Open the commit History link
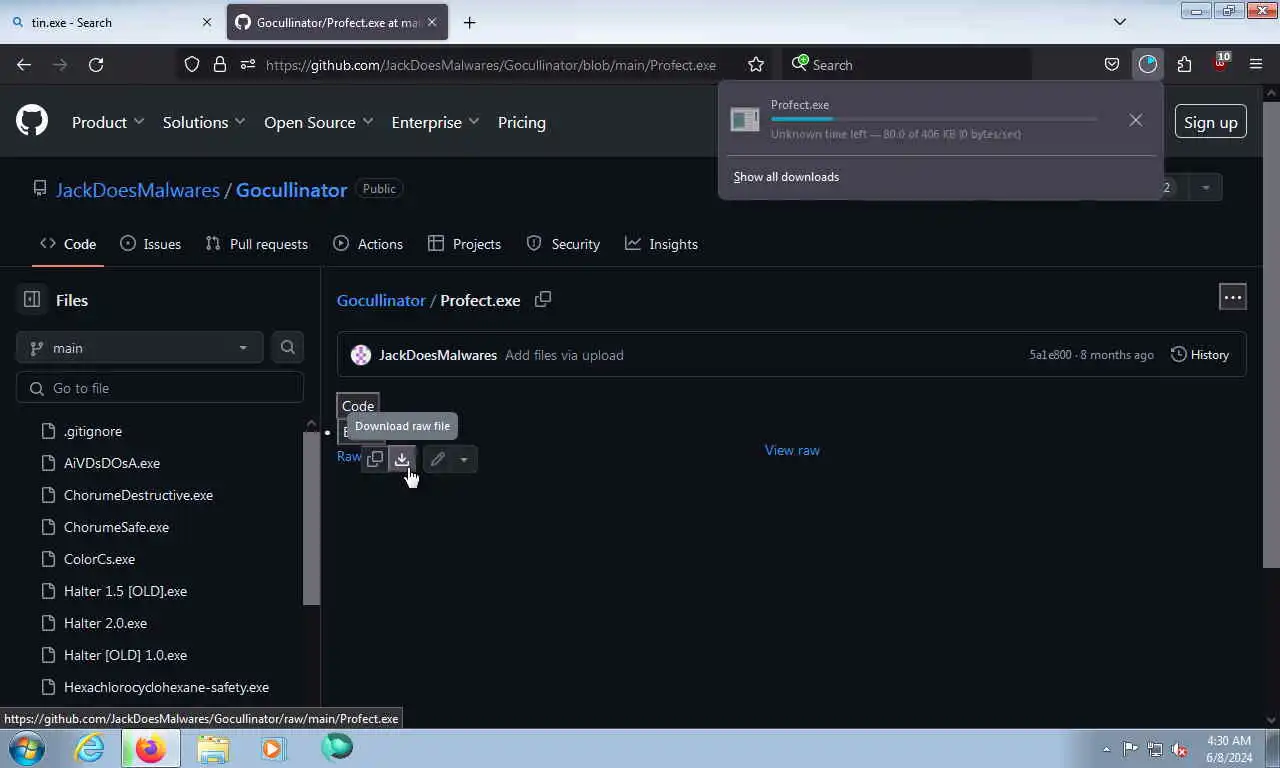The width and height of the screenshot is (1280, 768). 1199,355
